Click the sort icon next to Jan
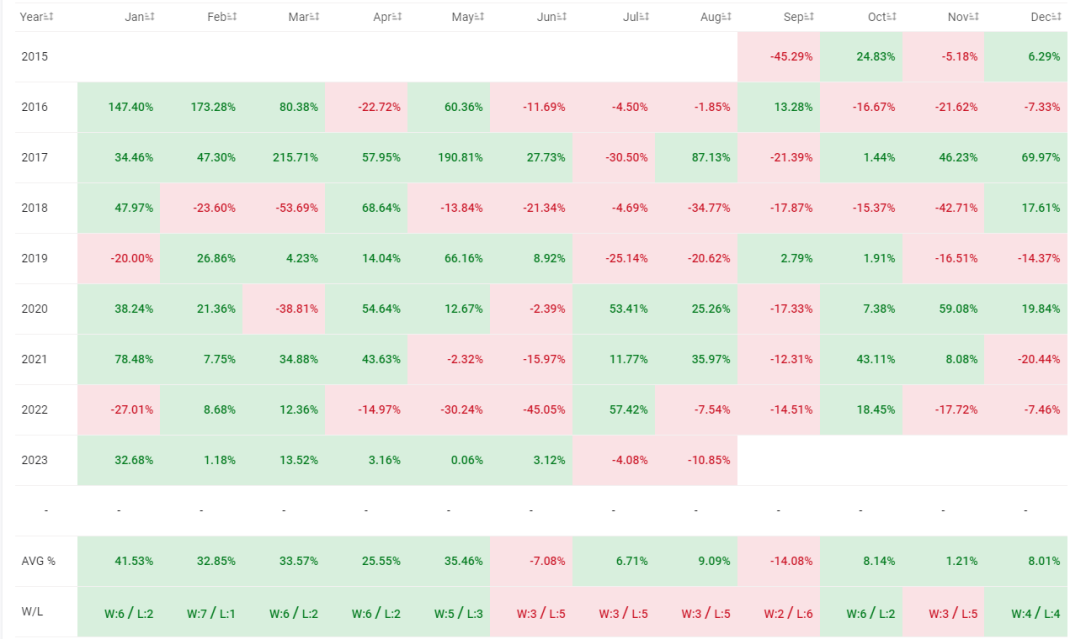This screenshot has height=639, width=1070. point(149,17)
